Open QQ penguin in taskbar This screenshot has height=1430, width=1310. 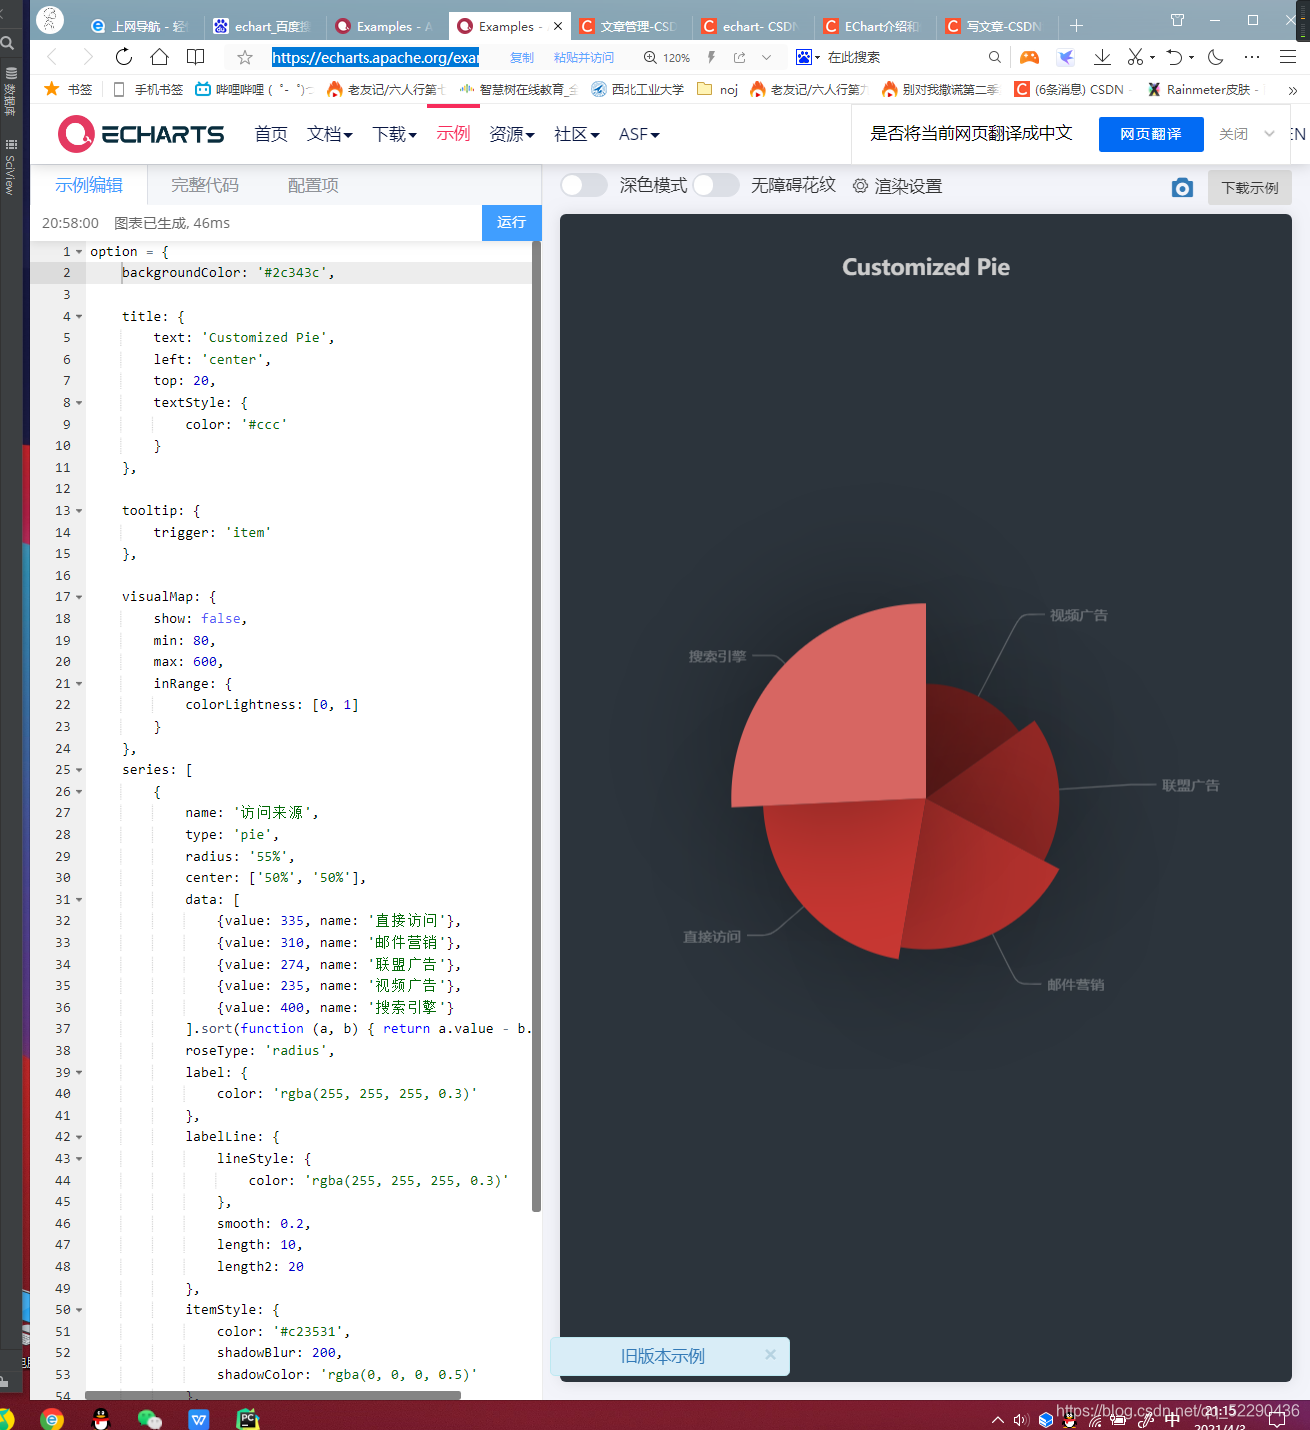(101, 1418)
